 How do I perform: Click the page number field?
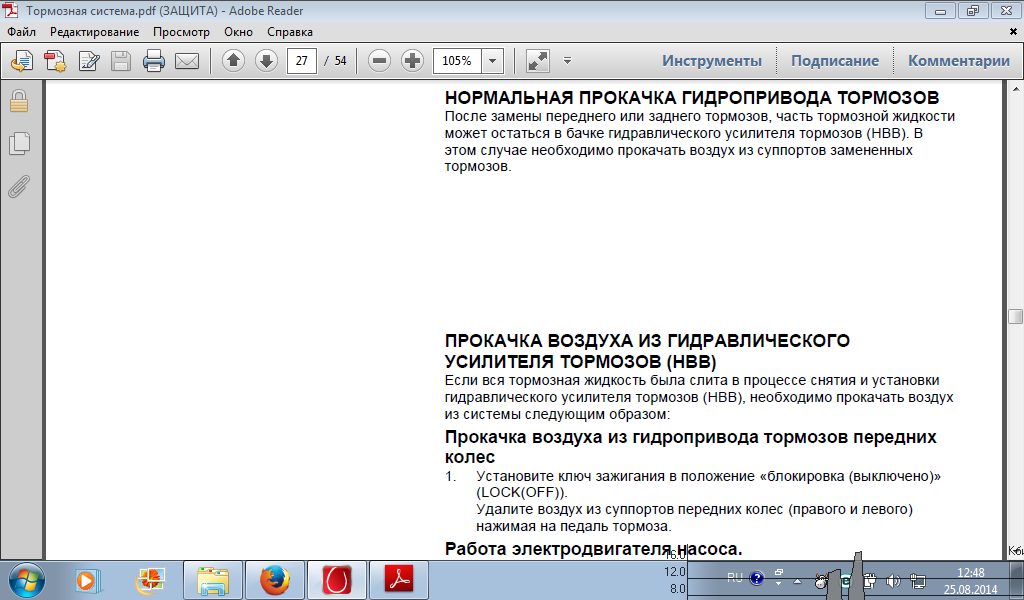(x=301, y=61)
